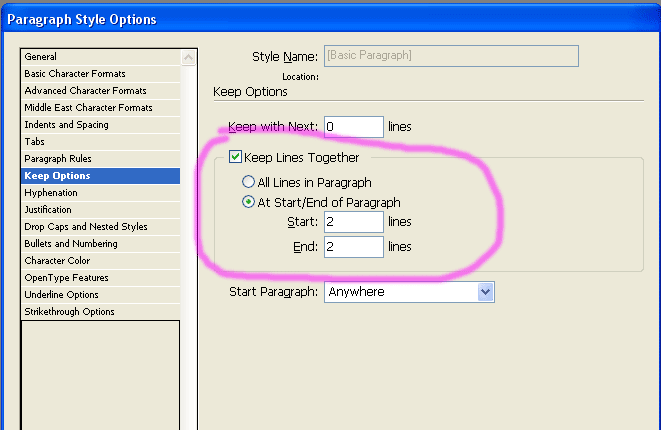
Task: Go to Indents and Spacing
Action: [x=100, y=125]
